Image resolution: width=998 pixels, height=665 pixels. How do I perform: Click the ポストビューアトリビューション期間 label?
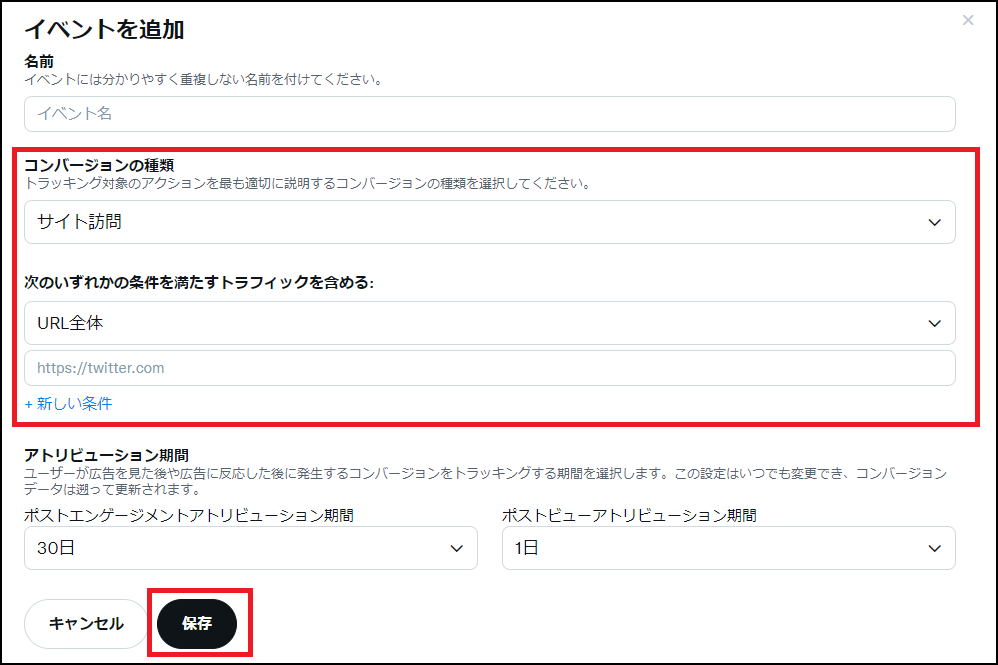[629, 515]
